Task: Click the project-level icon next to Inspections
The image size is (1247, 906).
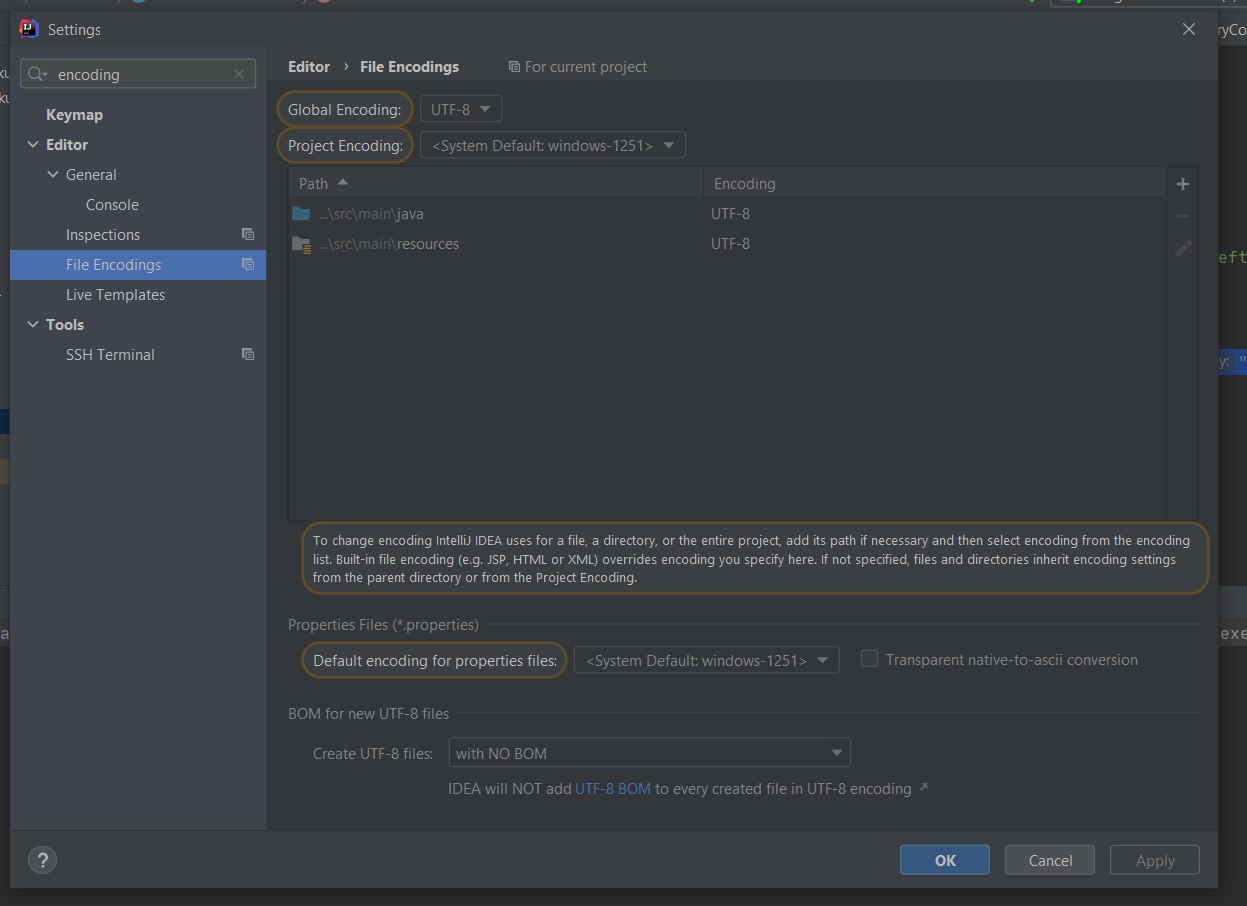Action: coord(248,234)
